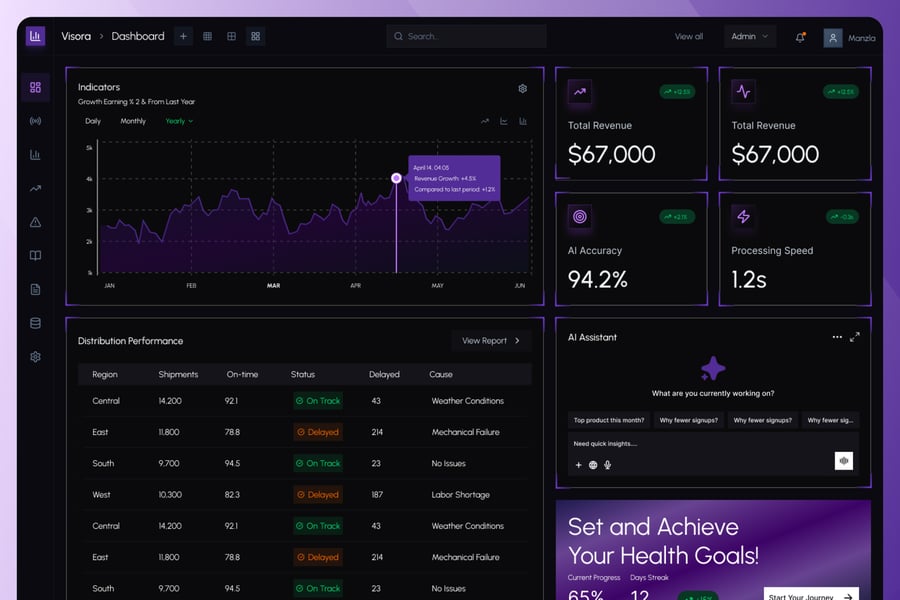Expand the Yearly period dropdown
900x600 pixels.
[179, 121]
